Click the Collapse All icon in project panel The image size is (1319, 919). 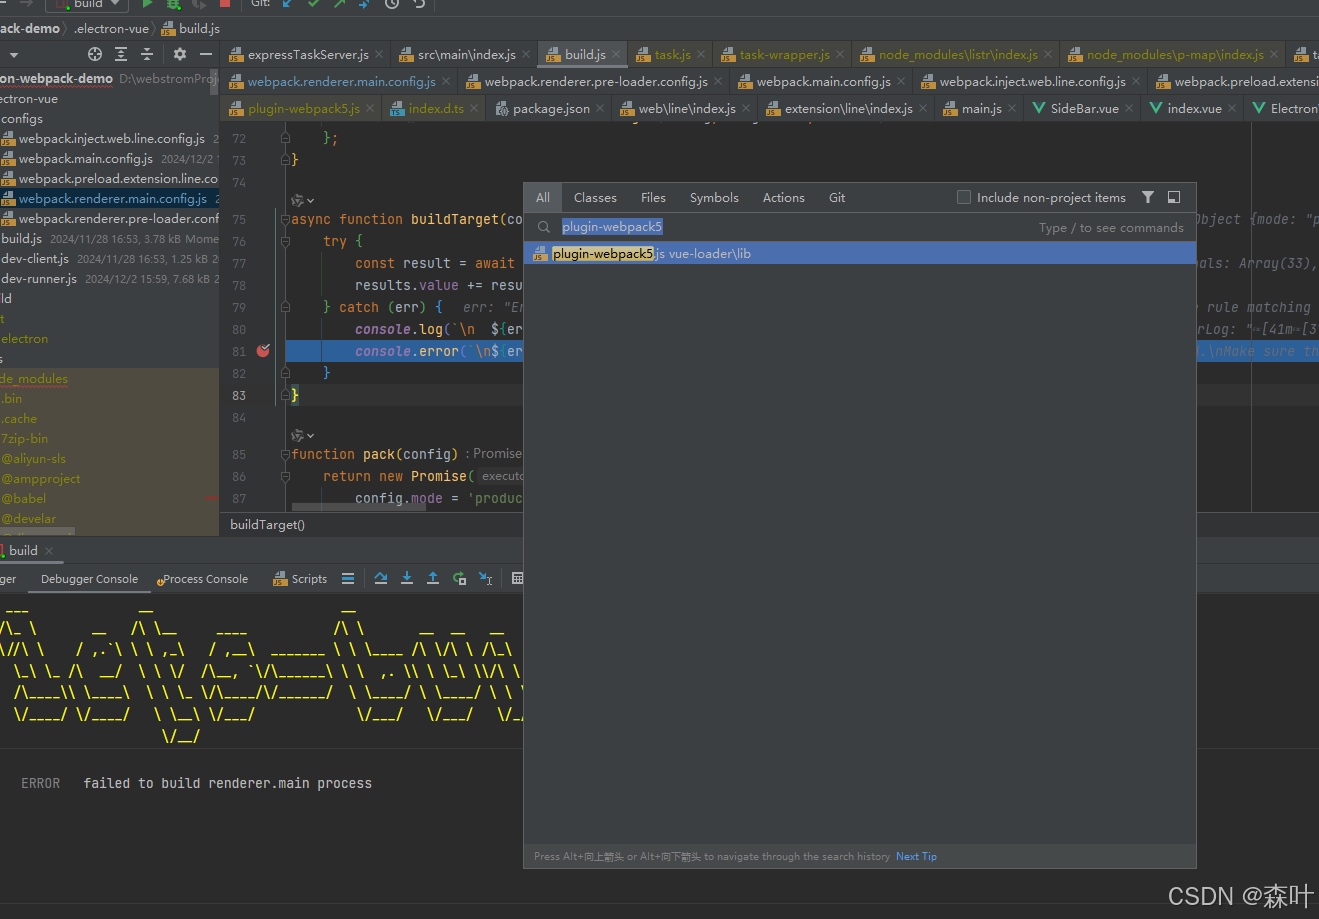pos(147,54)
